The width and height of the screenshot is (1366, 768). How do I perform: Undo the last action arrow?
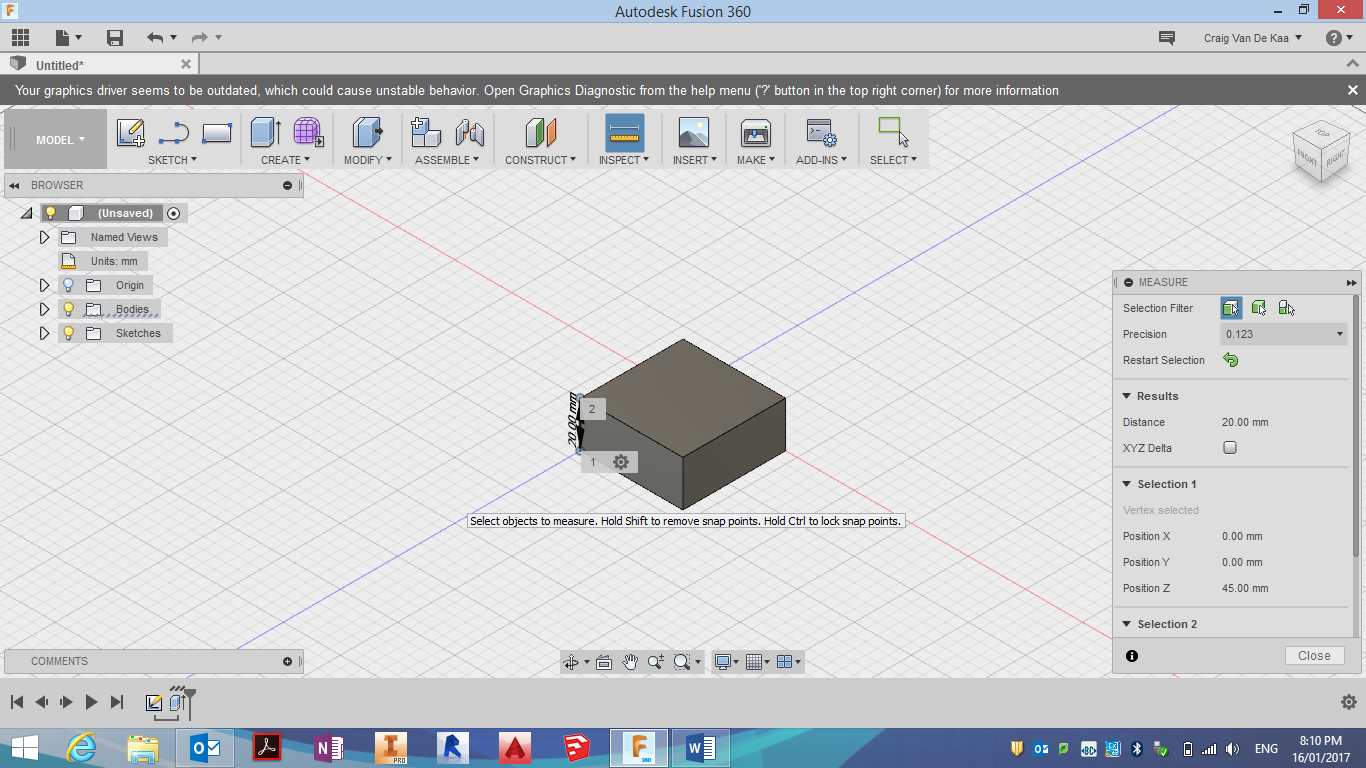coord(154,38)
